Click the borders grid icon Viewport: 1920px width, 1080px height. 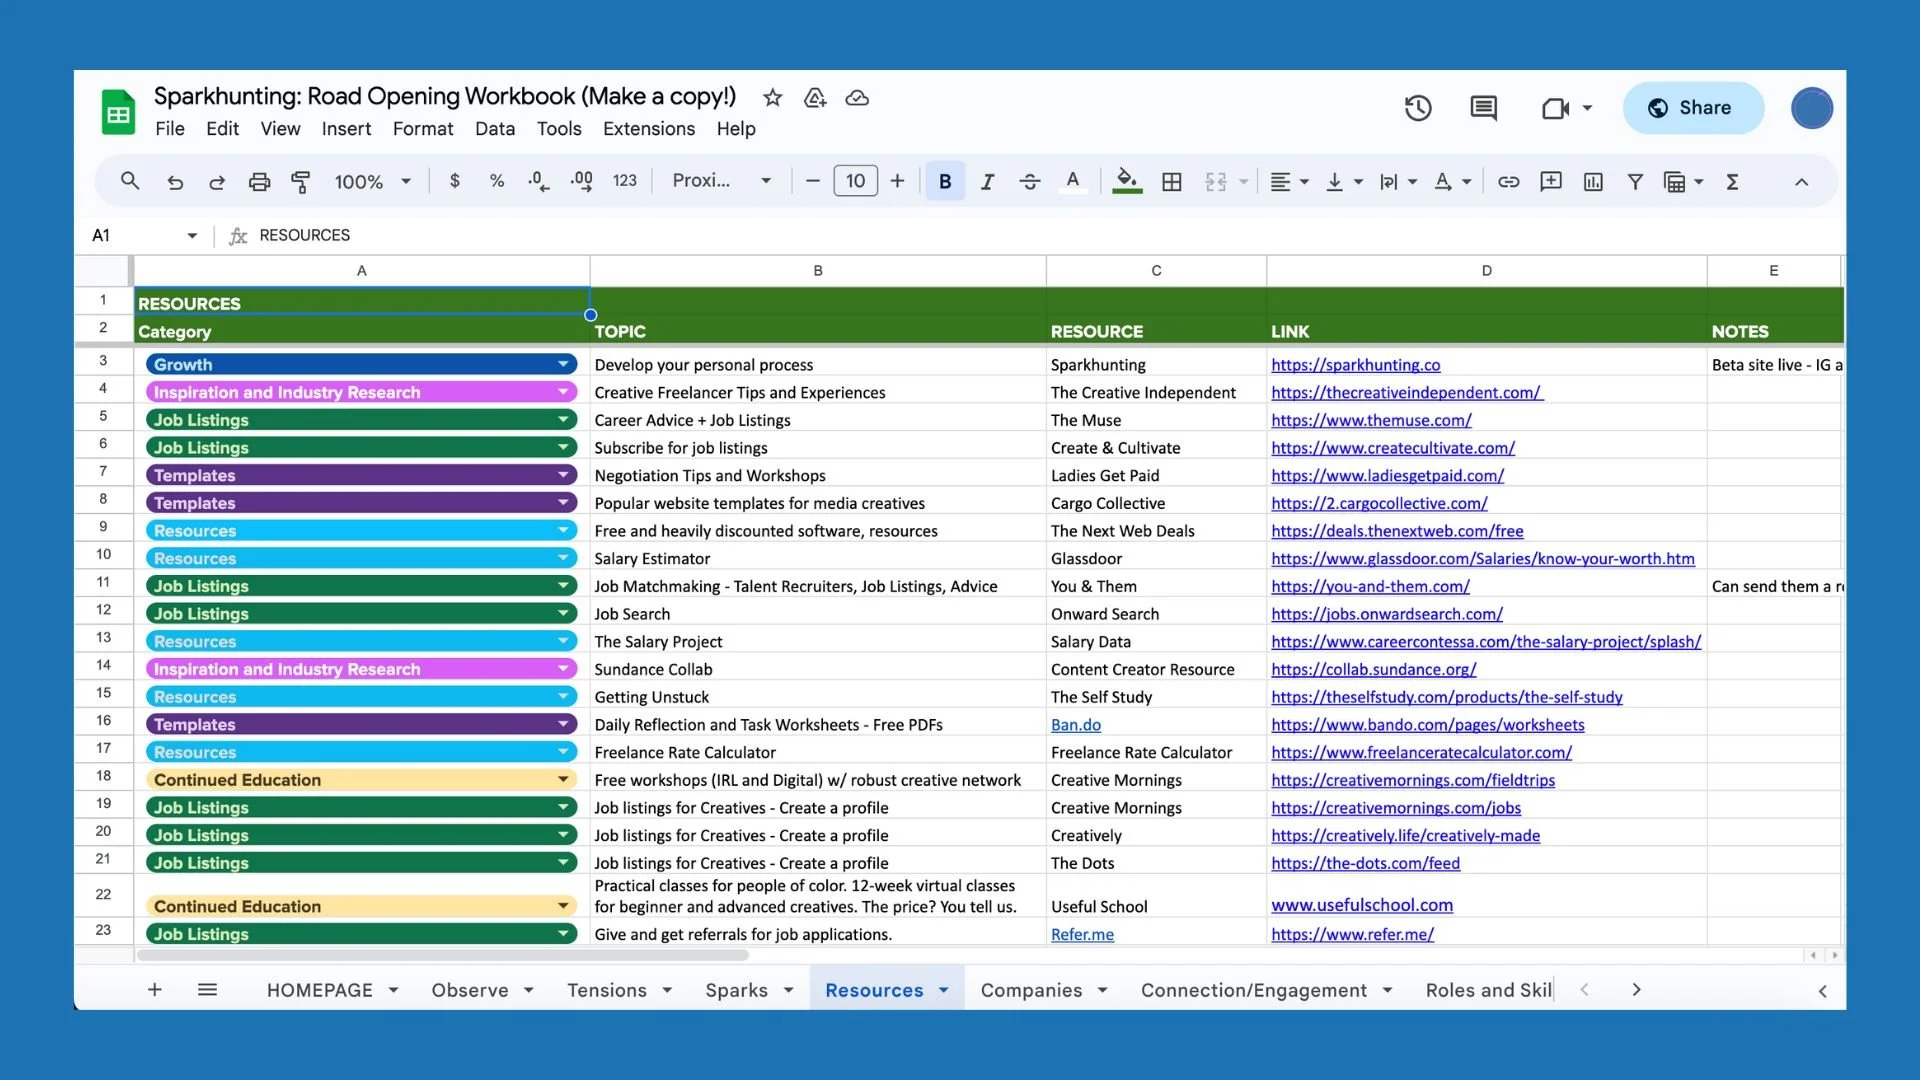tap(1172, 181)
